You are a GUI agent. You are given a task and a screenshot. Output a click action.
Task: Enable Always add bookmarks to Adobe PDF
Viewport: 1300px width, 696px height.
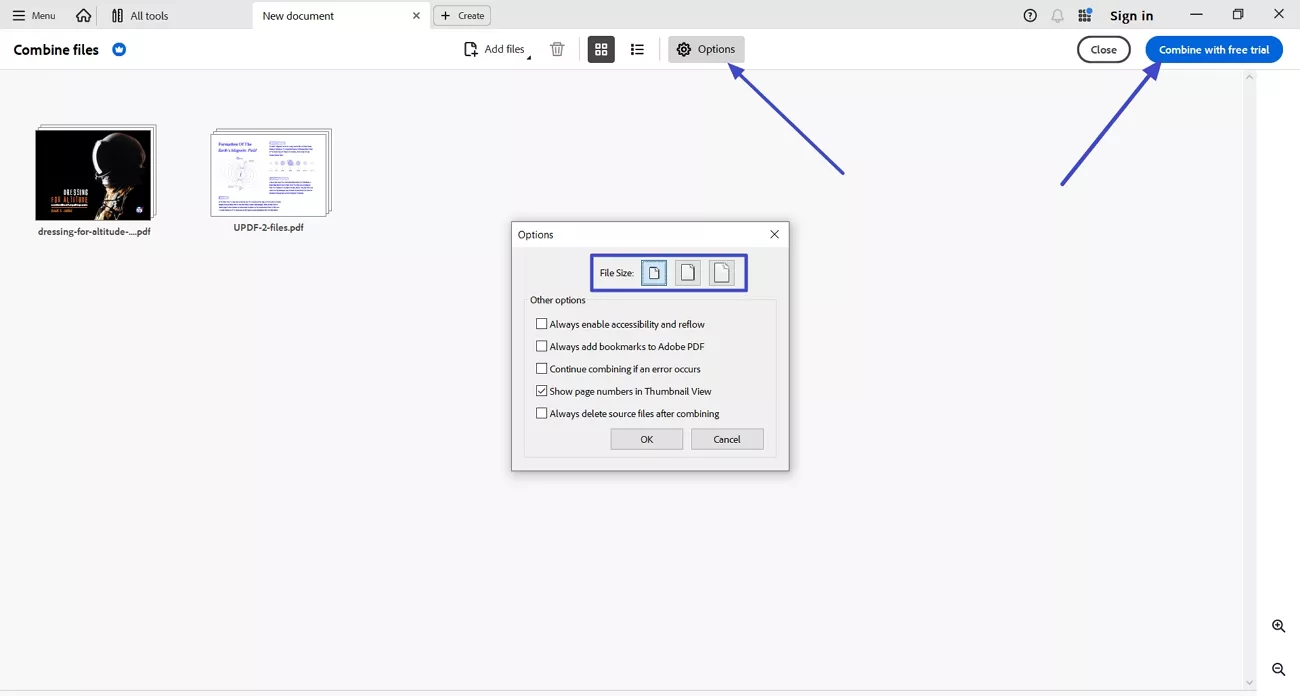(541, 346)
